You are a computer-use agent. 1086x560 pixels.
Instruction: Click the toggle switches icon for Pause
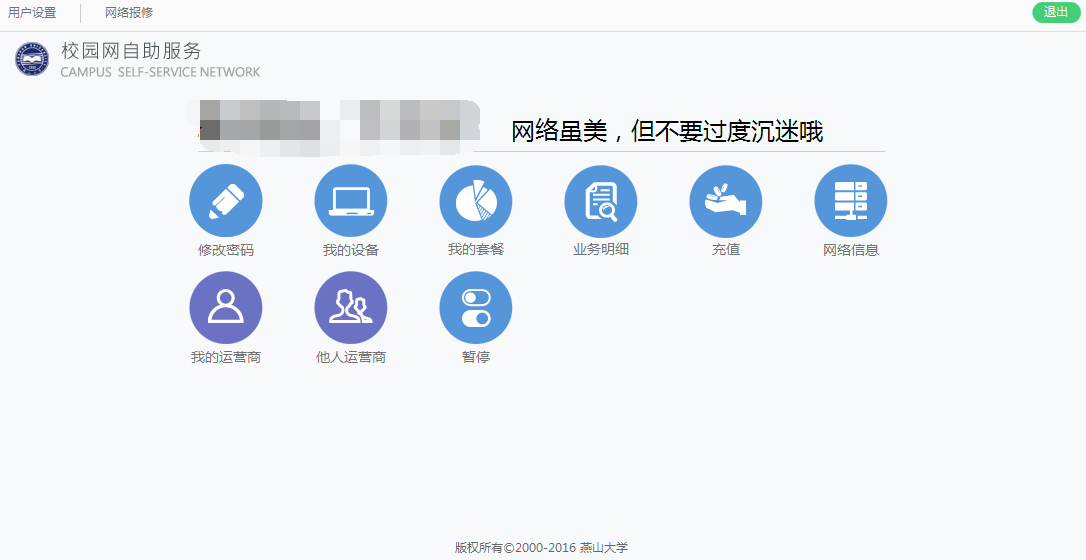[x=476, y=308]
